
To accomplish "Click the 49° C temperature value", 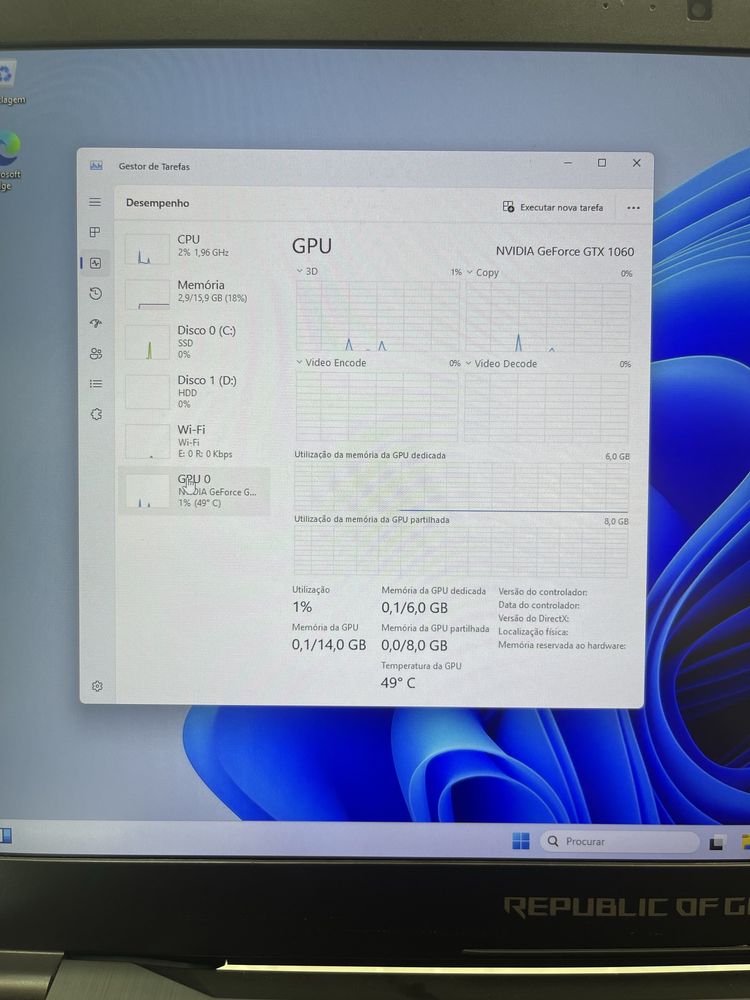I will (398, 683).
